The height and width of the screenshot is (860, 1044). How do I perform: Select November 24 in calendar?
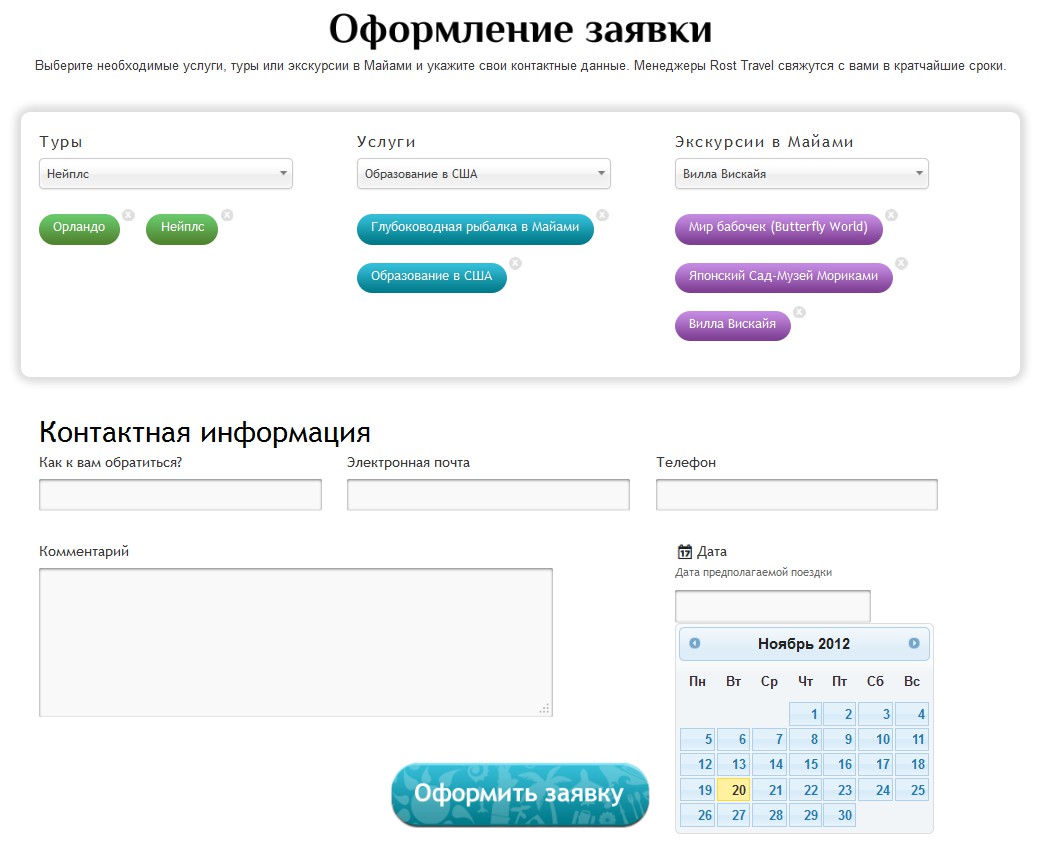[876, 790]
